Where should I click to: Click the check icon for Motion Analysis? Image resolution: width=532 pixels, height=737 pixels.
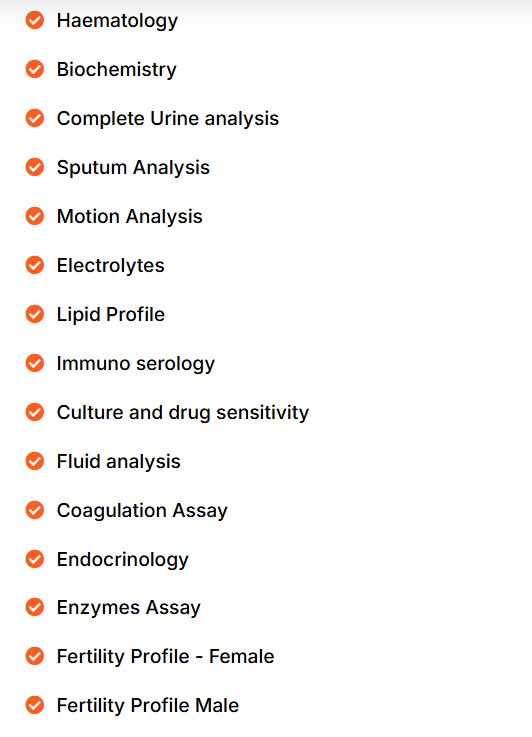(35, 216)
